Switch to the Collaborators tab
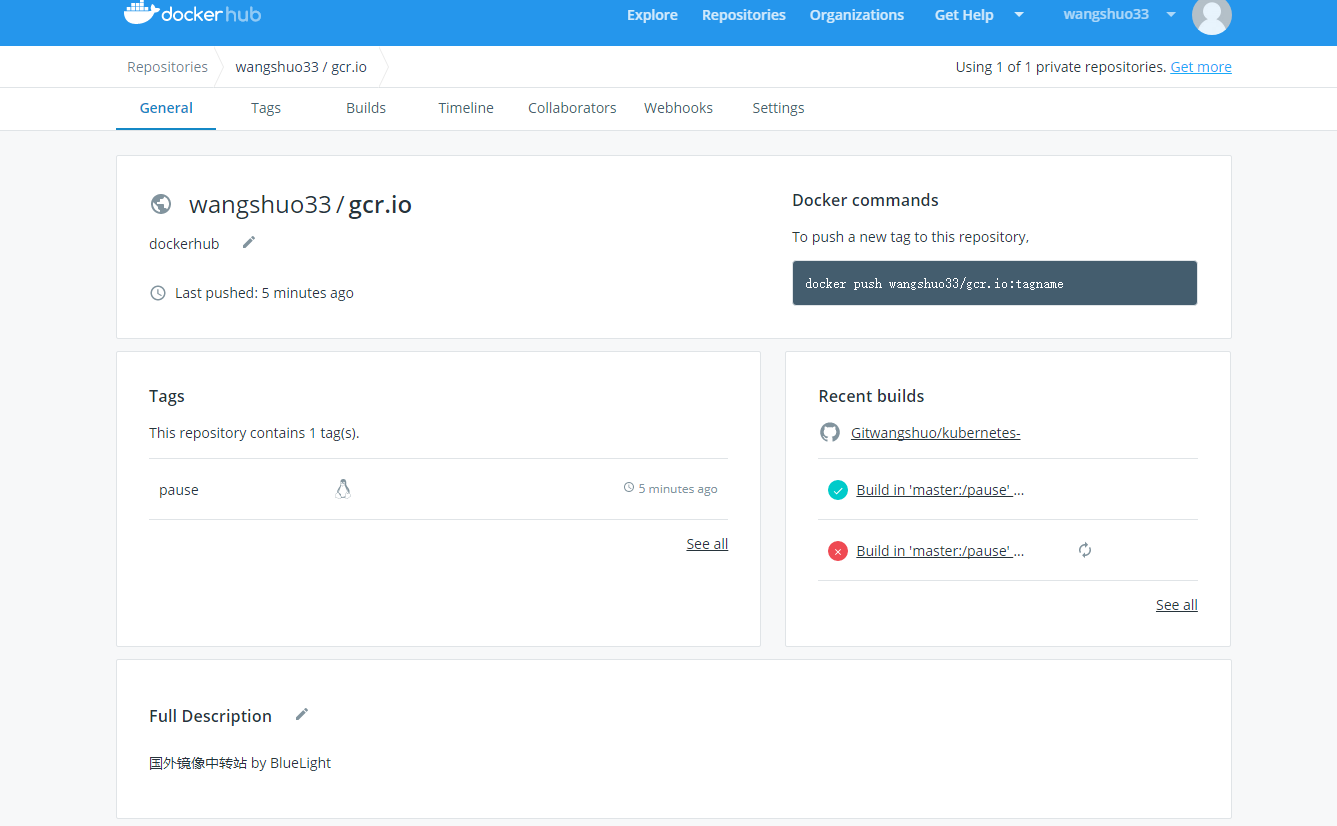 tap(572, 108)
